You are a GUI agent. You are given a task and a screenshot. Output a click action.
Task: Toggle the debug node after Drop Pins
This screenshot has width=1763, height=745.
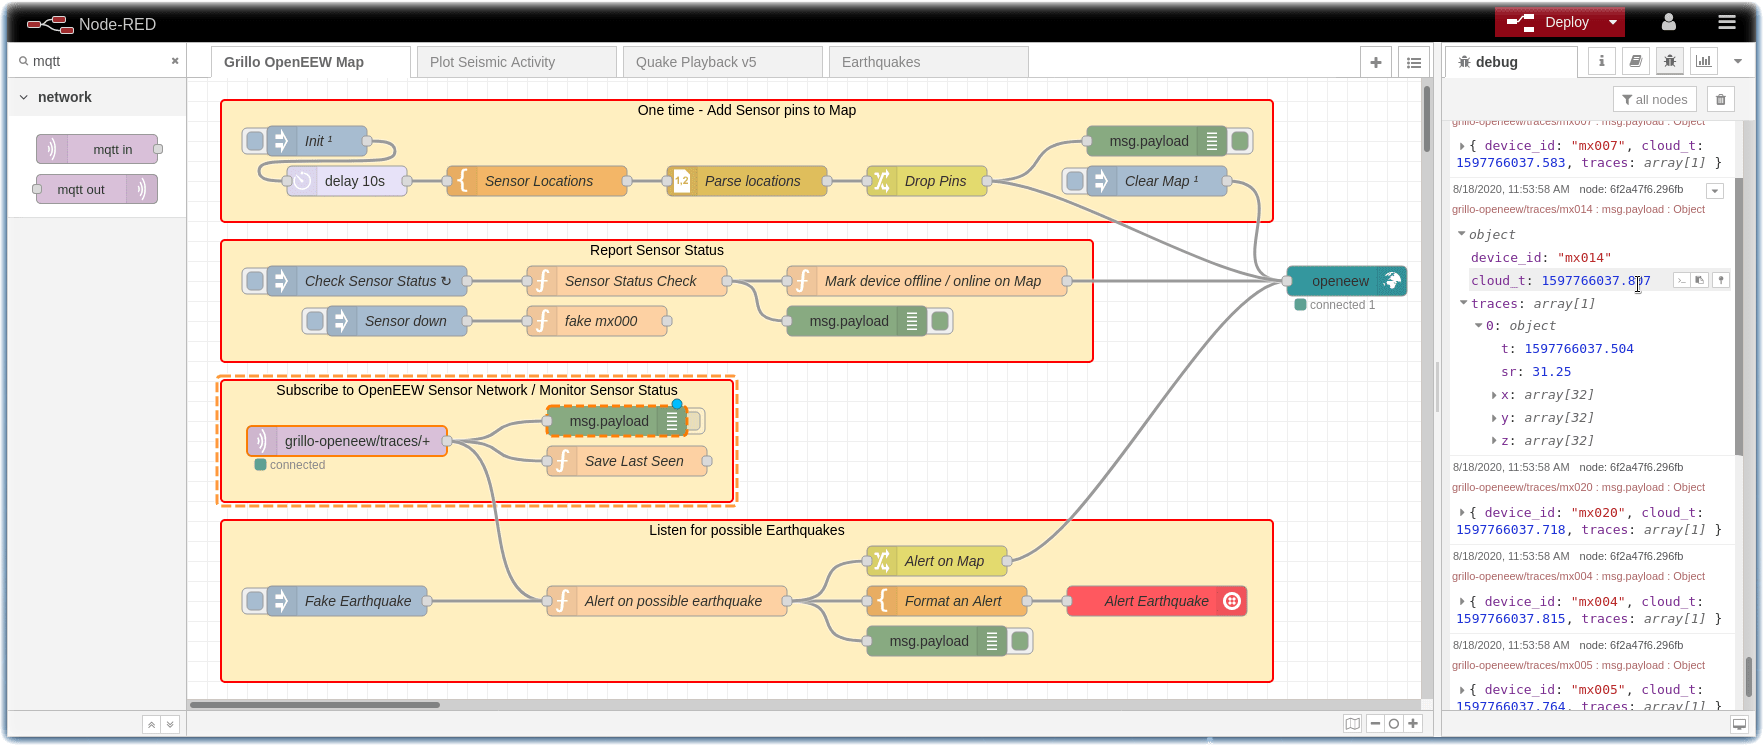point(1240,141)
